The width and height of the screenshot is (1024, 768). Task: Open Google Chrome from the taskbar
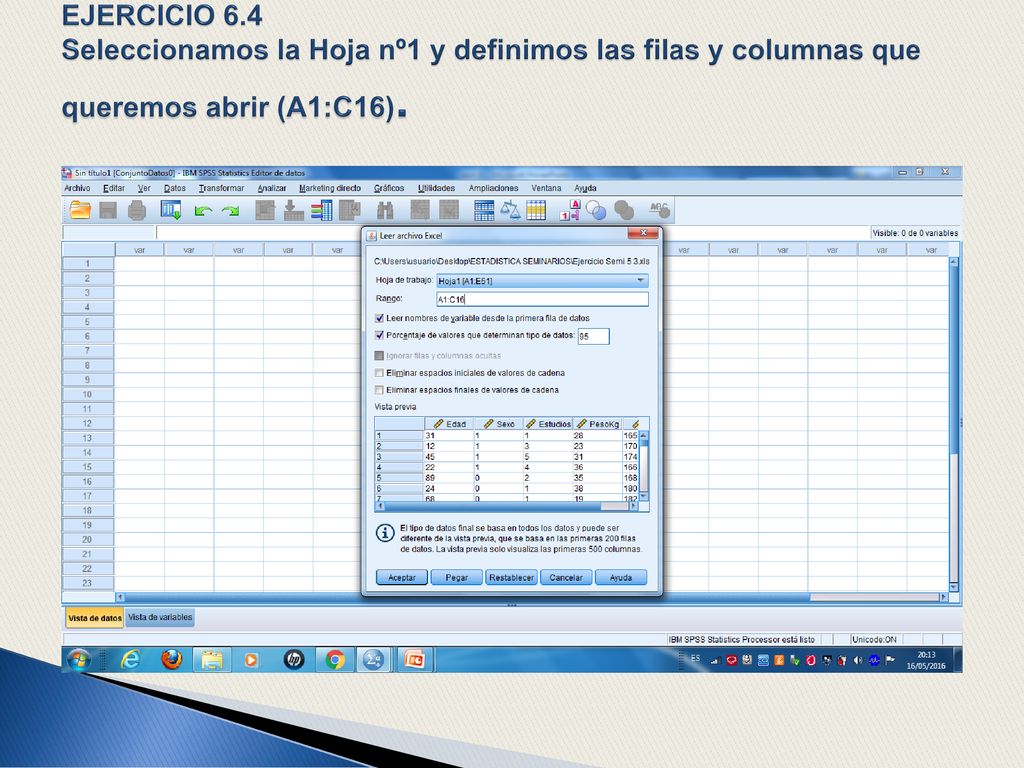coord(335,660)
